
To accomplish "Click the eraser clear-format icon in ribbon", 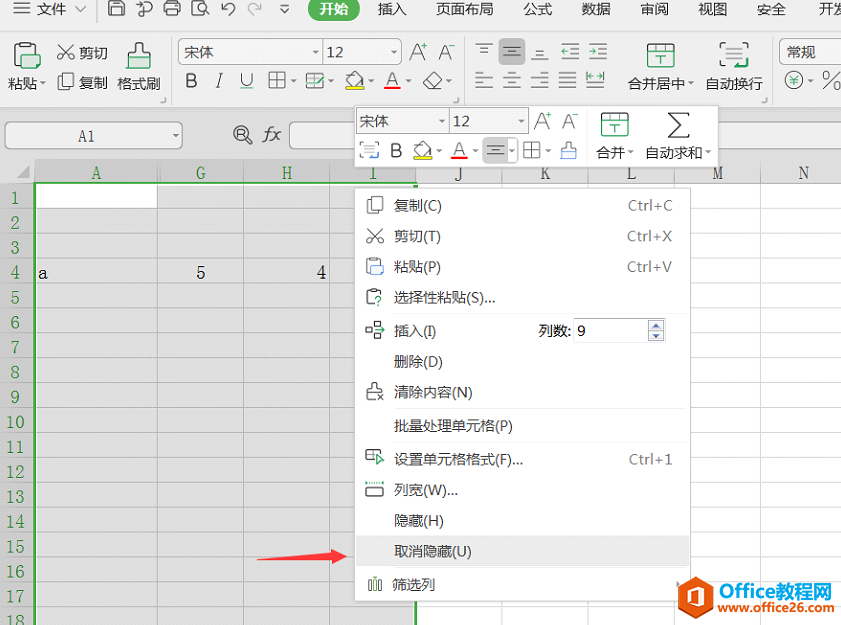I will 433,81.
